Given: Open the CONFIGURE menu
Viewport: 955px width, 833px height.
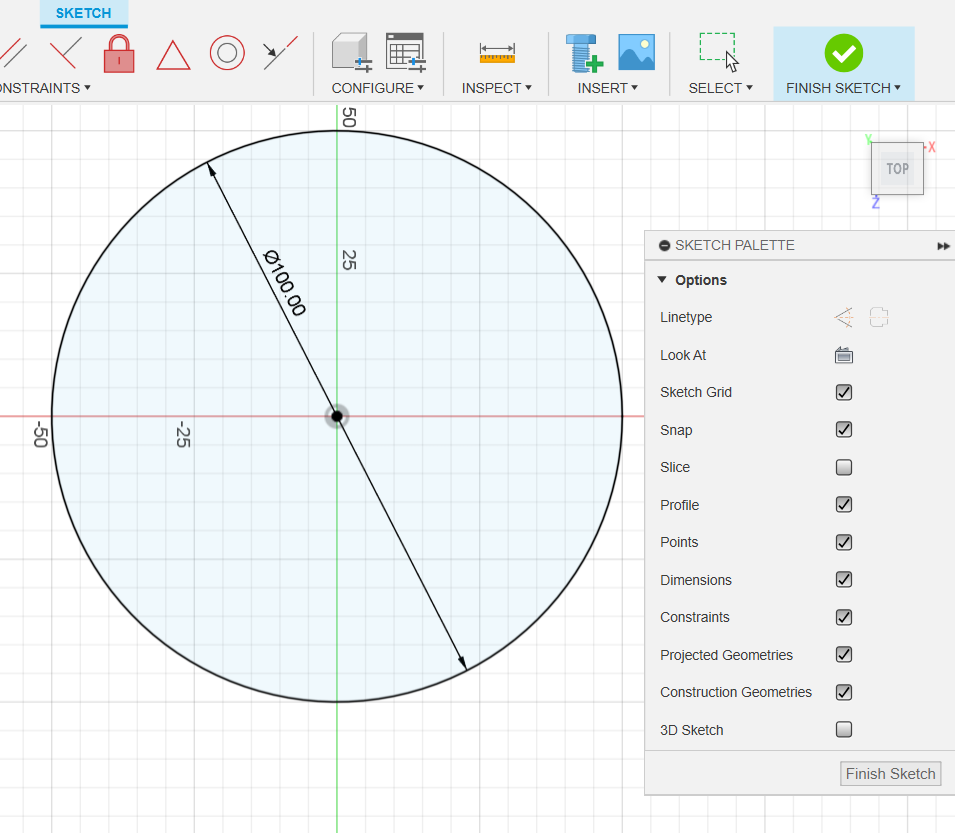Looking at the screenshot, I should 377,88.
